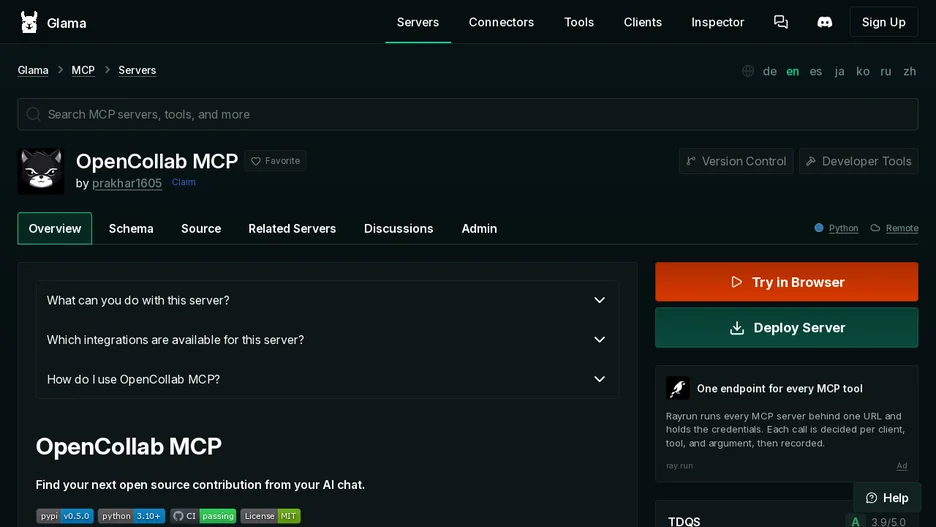The image size is (936, 527).
Task: Expand 'What can you do with this server?'
Action: pyautogui.click(x=327, y=300)
